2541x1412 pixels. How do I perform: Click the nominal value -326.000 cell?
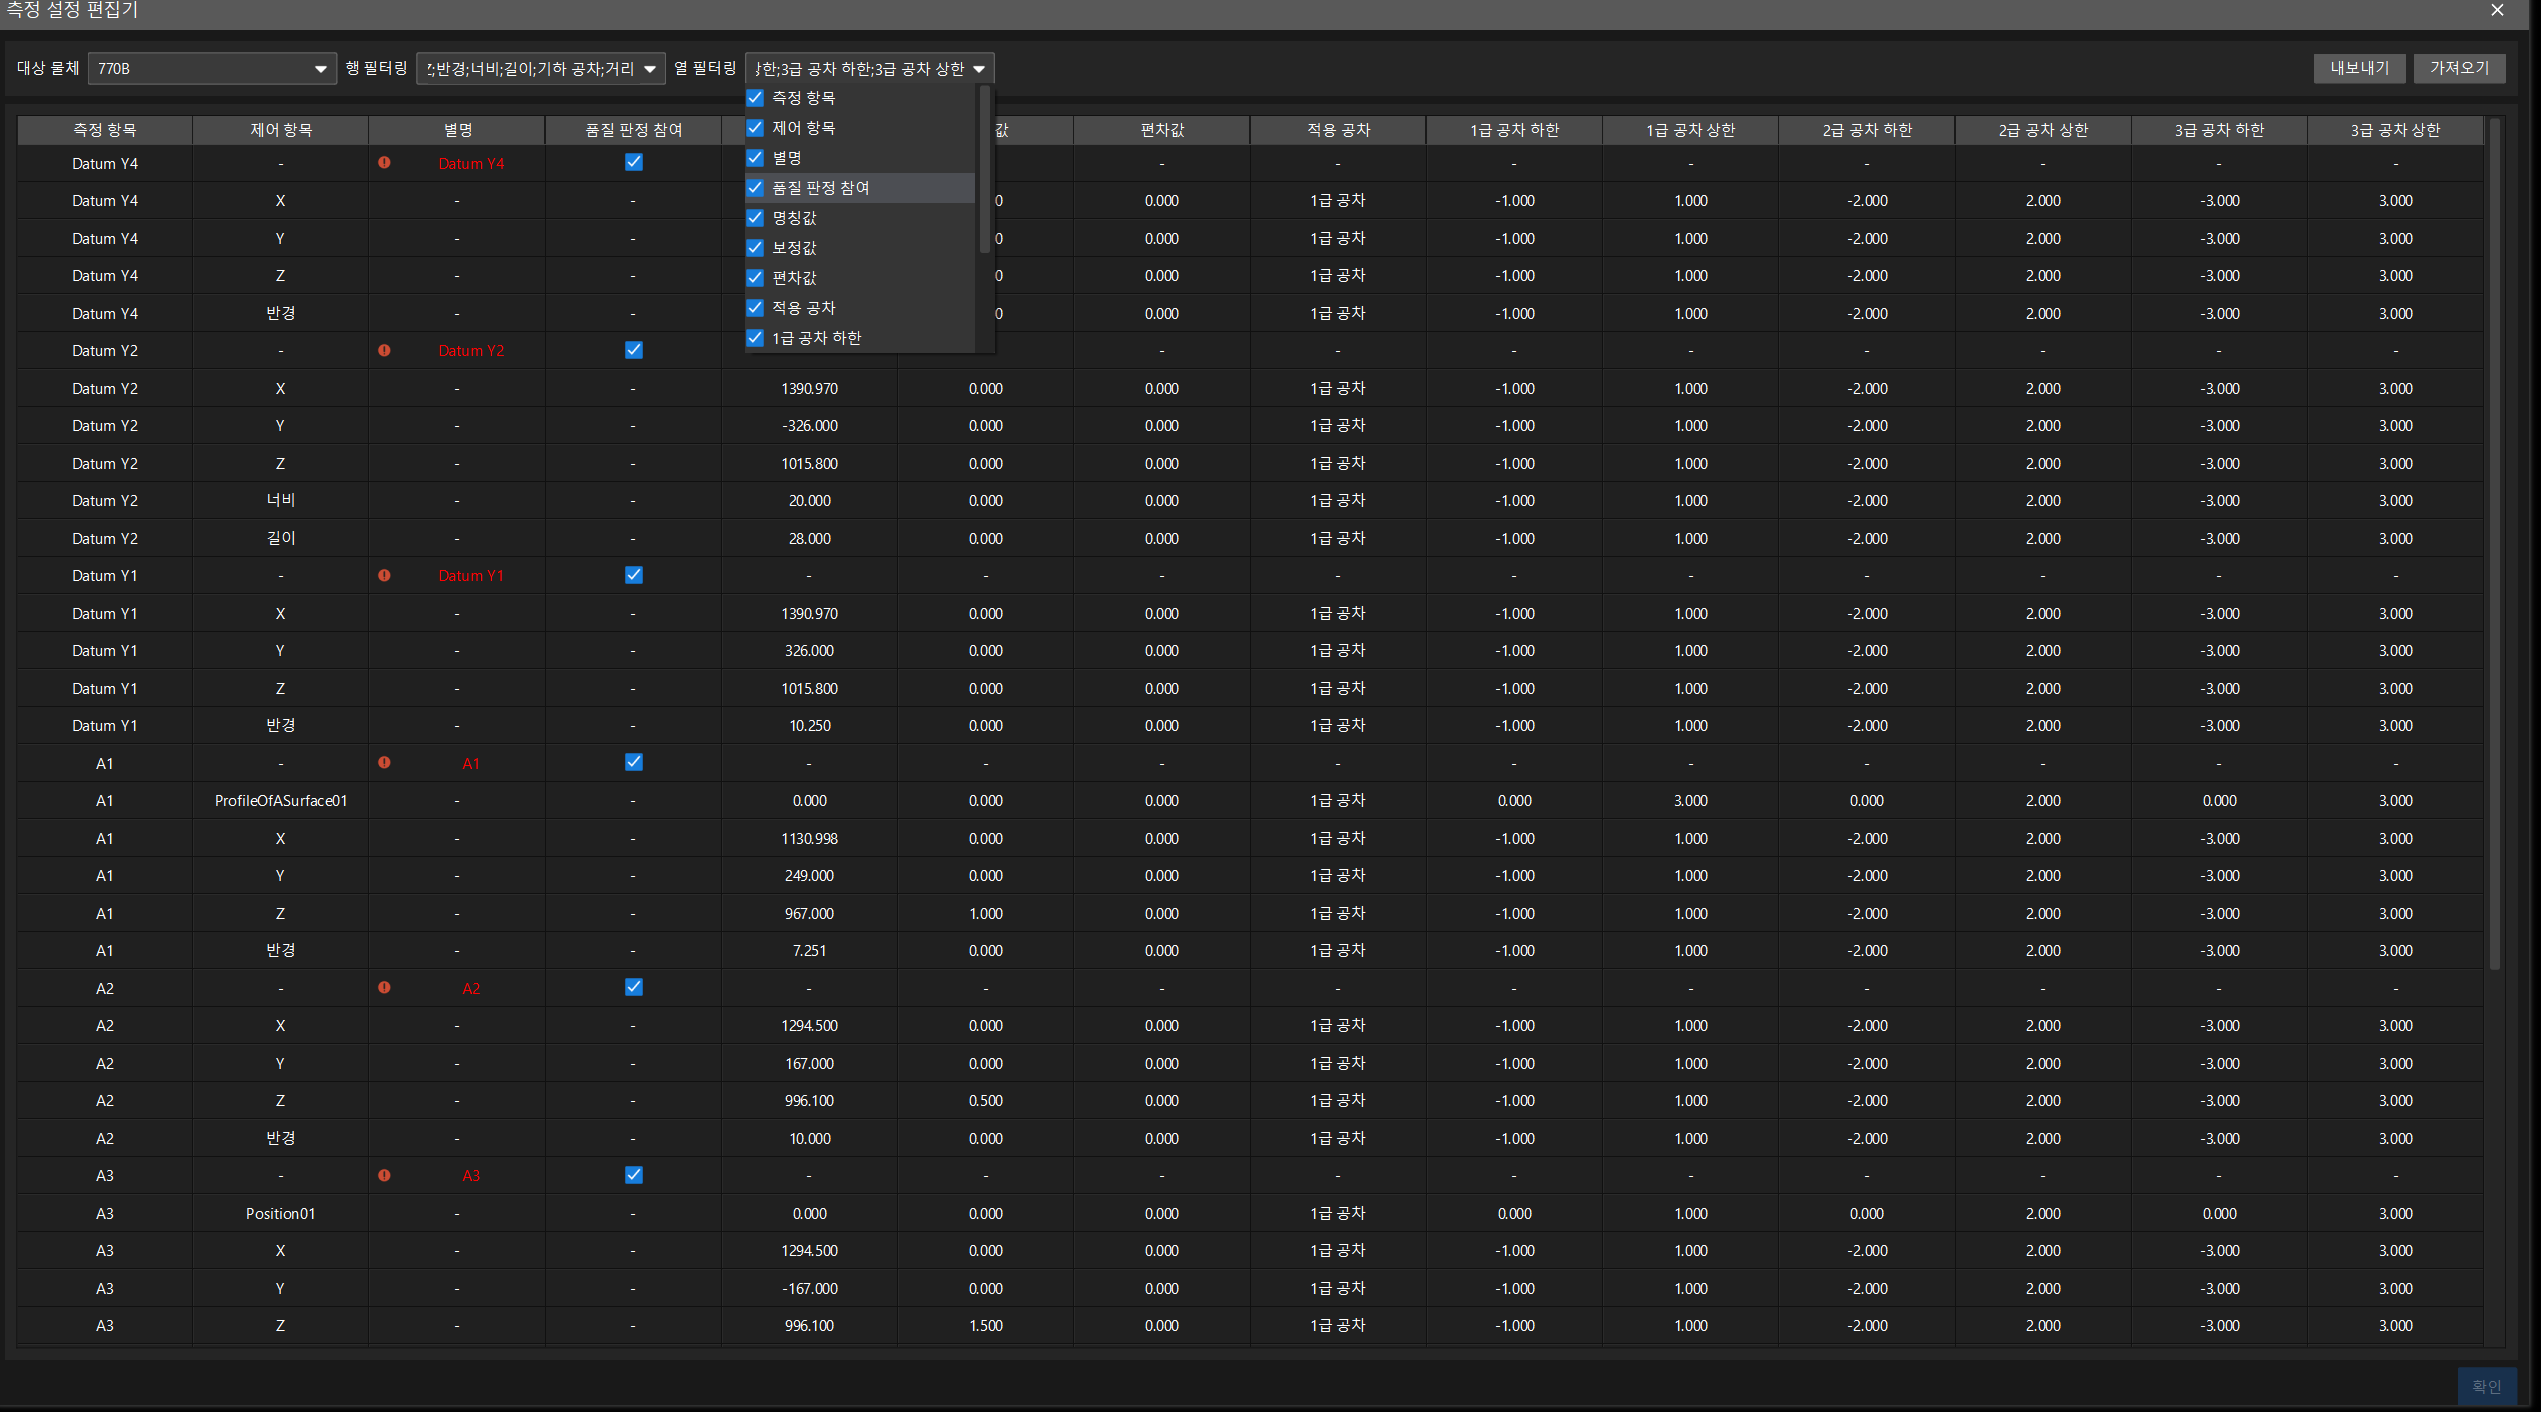coord(810,426)
